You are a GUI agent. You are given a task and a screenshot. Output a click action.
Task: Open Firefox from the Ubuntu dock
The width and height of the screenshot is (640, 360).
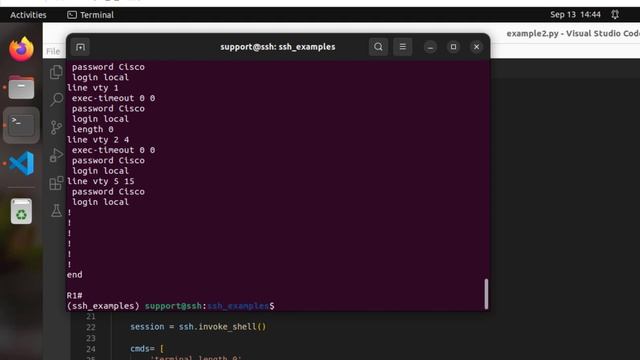pyautogui.click(x=21, y=49)
